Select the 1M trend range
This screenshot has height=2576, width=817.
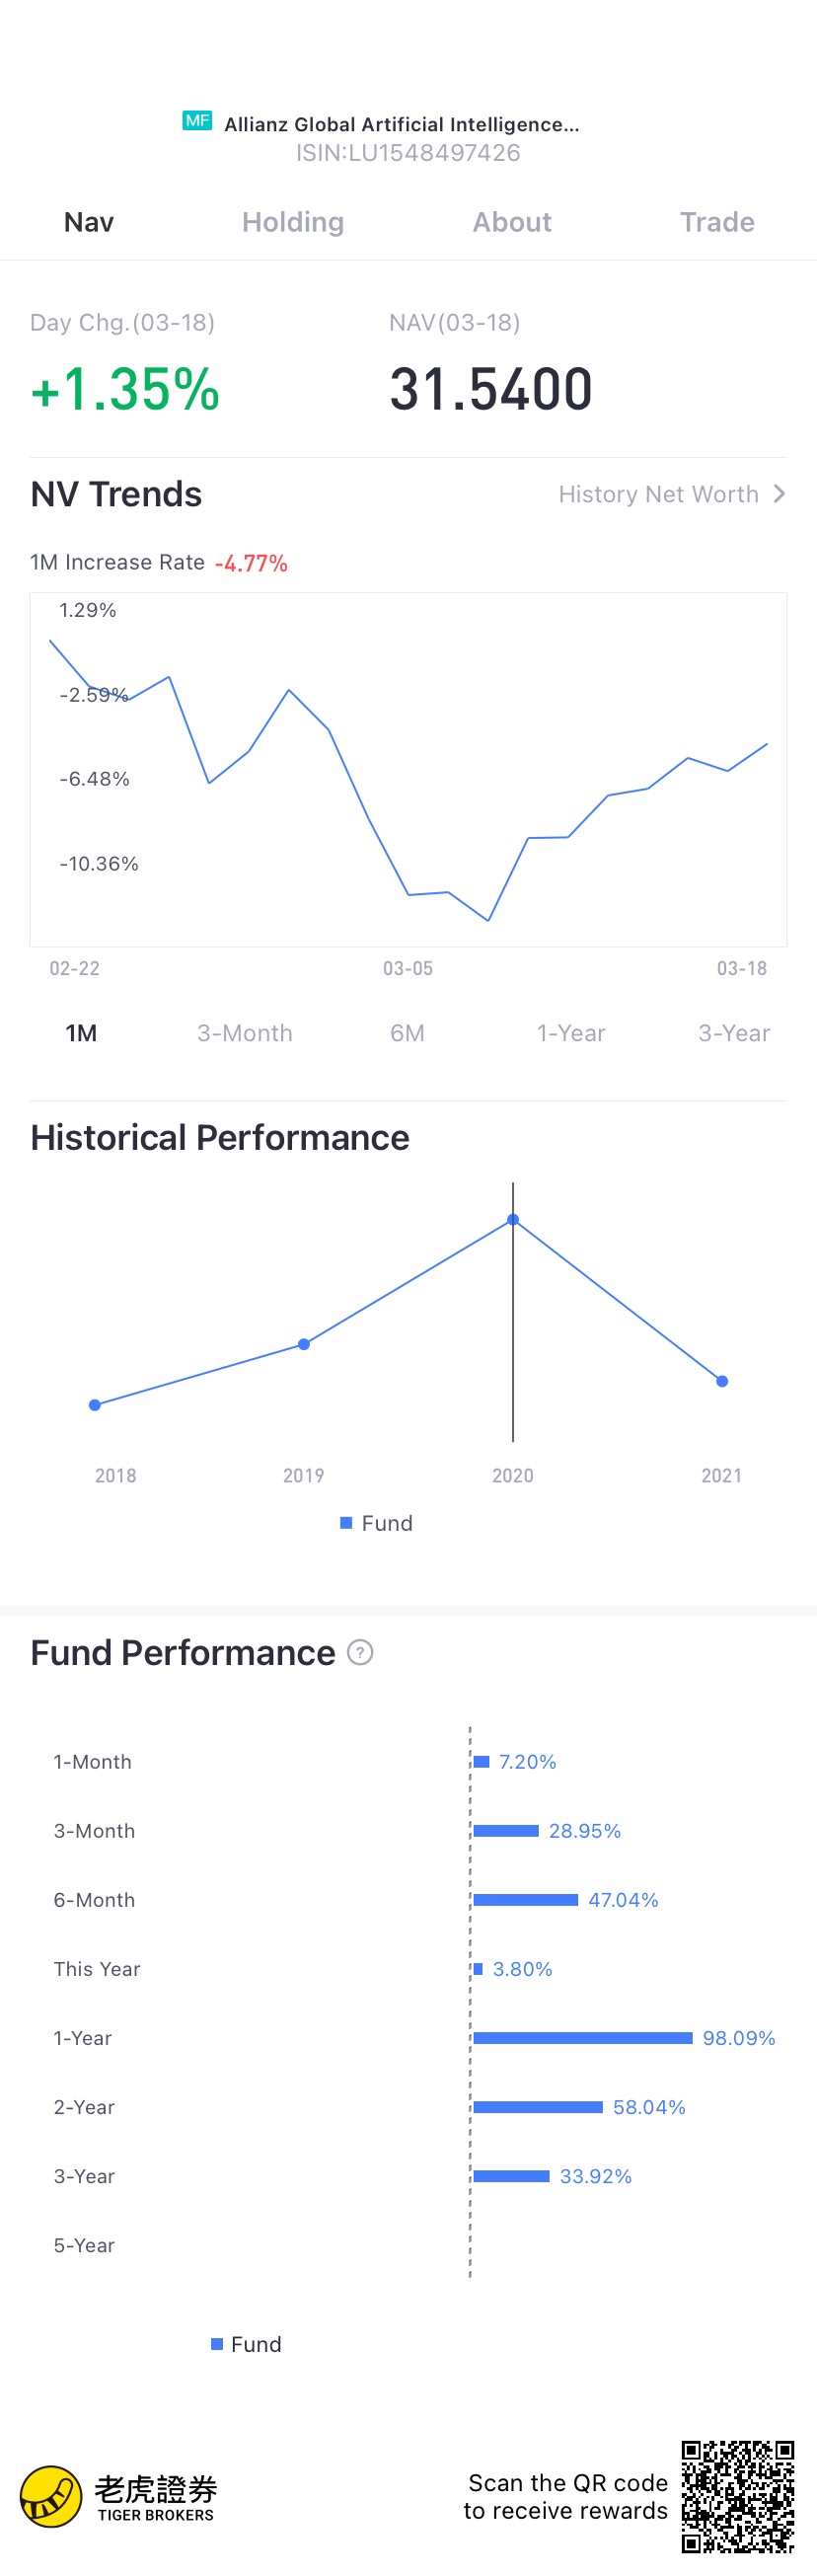81,1033
